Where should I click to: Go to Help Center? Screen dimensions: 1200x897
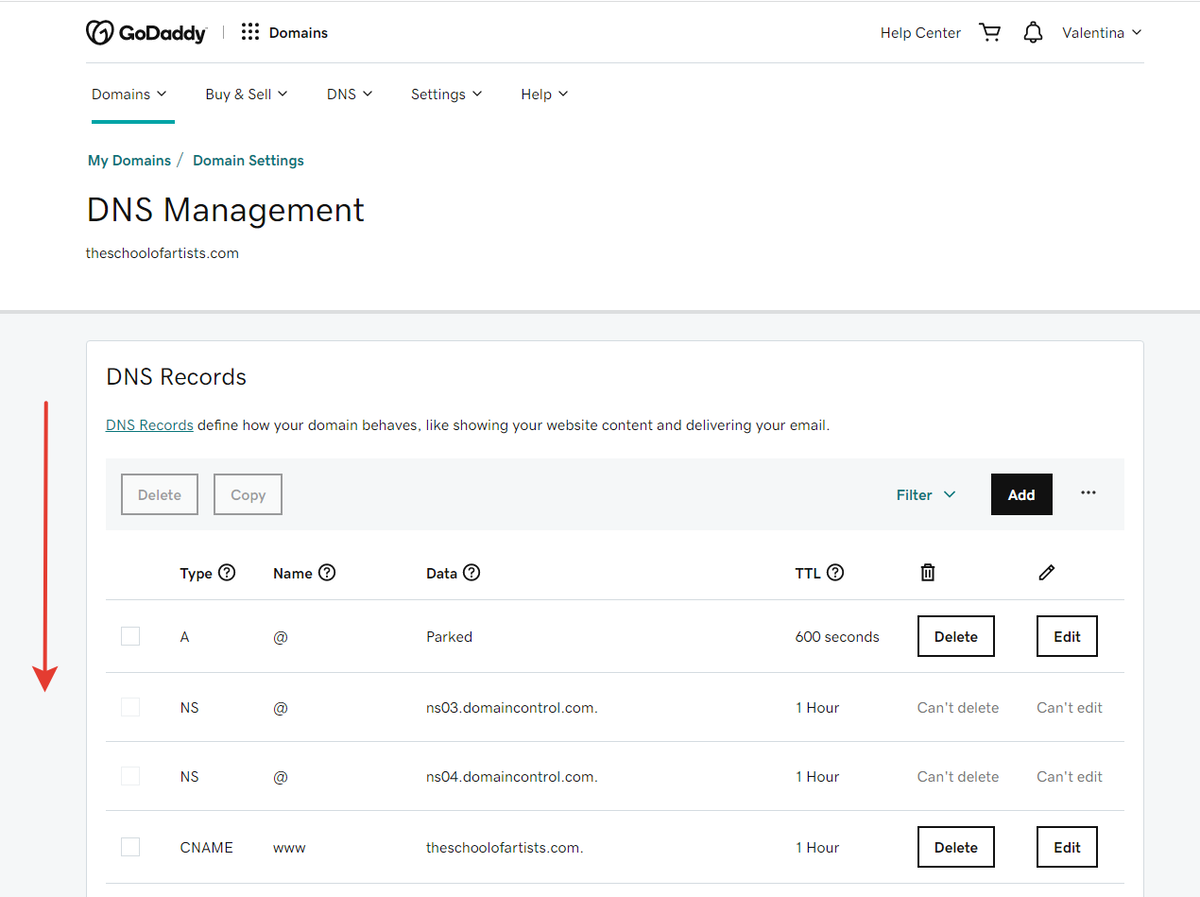tap(920, 33)
